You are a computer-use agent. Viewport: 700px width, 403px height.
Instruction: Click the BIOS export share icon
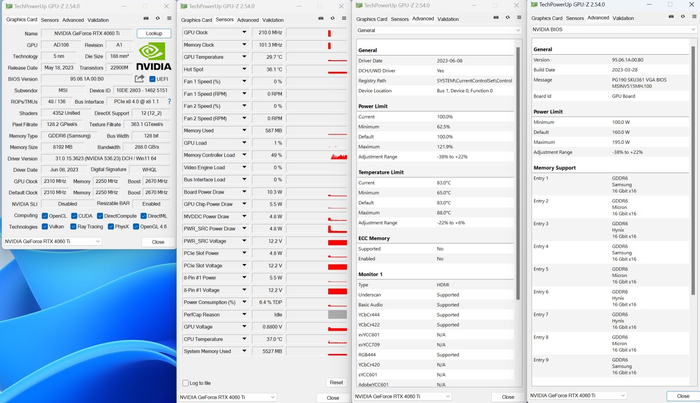tap(138, 78)
